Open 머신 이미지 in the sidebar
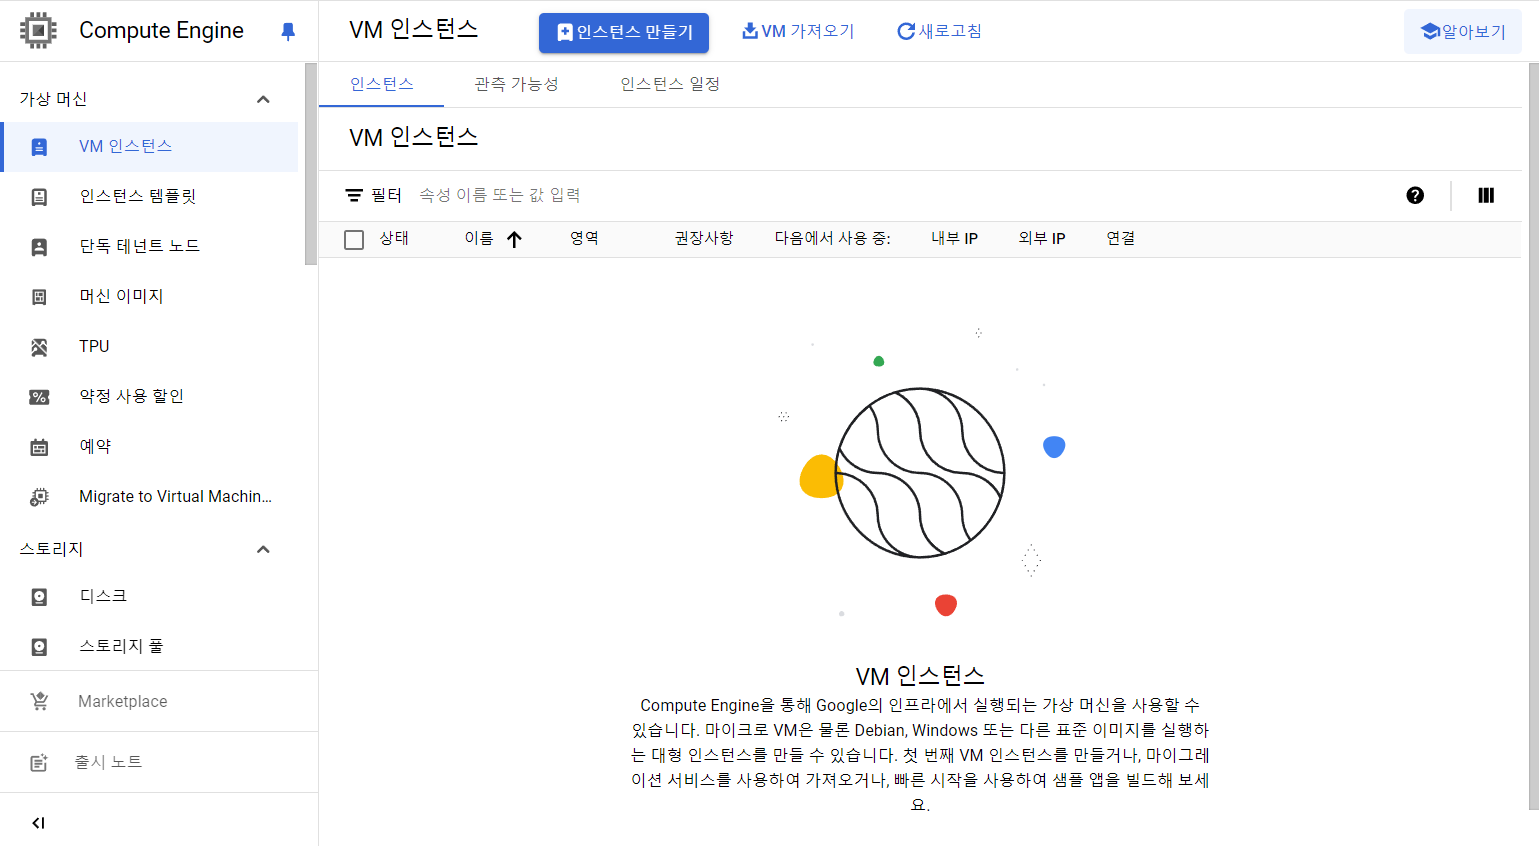Screen dimensions: 1539x846 pyautogui.click(x=150, y=297)
